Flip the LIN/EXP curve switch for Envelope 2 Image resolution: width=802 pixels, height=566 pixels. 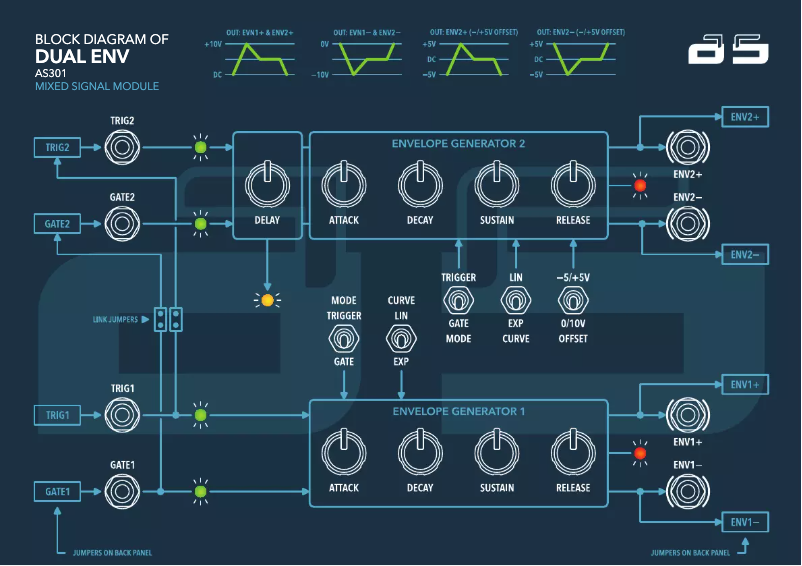click(x=516, y=300)
